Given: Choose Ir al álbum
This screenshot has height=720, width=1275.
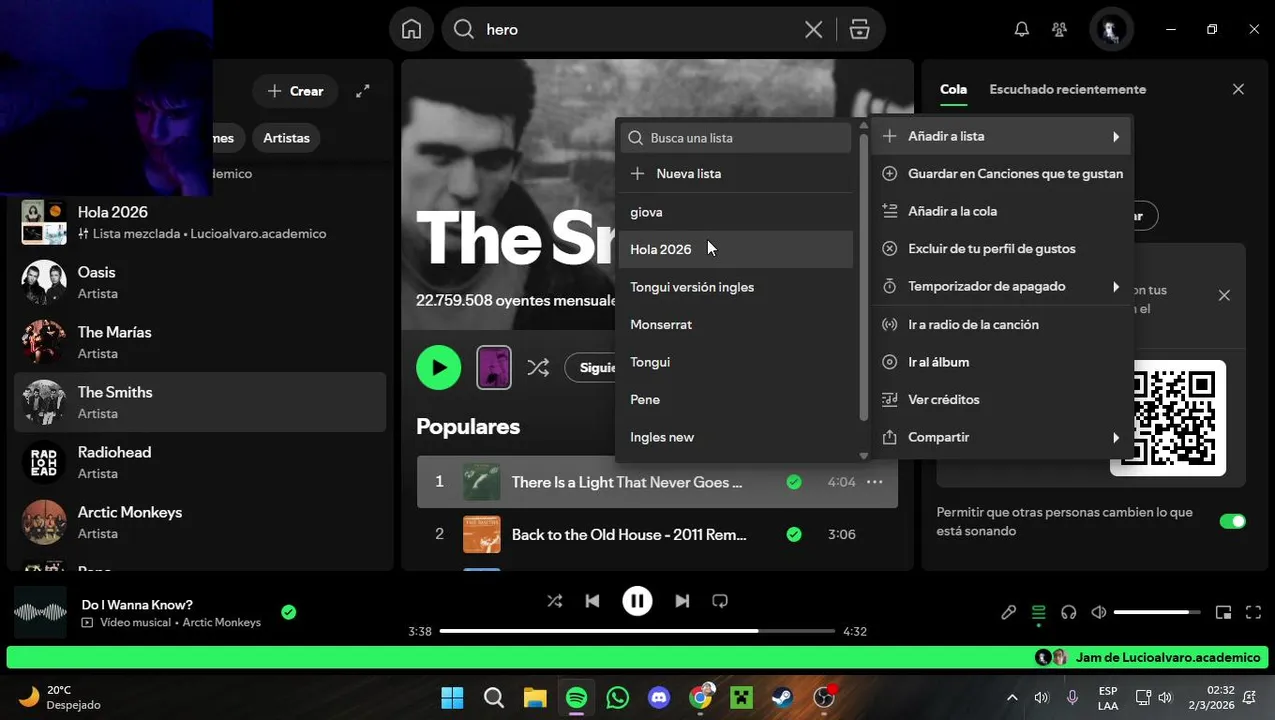Looking at the screenshot, I should point(1001,362).
